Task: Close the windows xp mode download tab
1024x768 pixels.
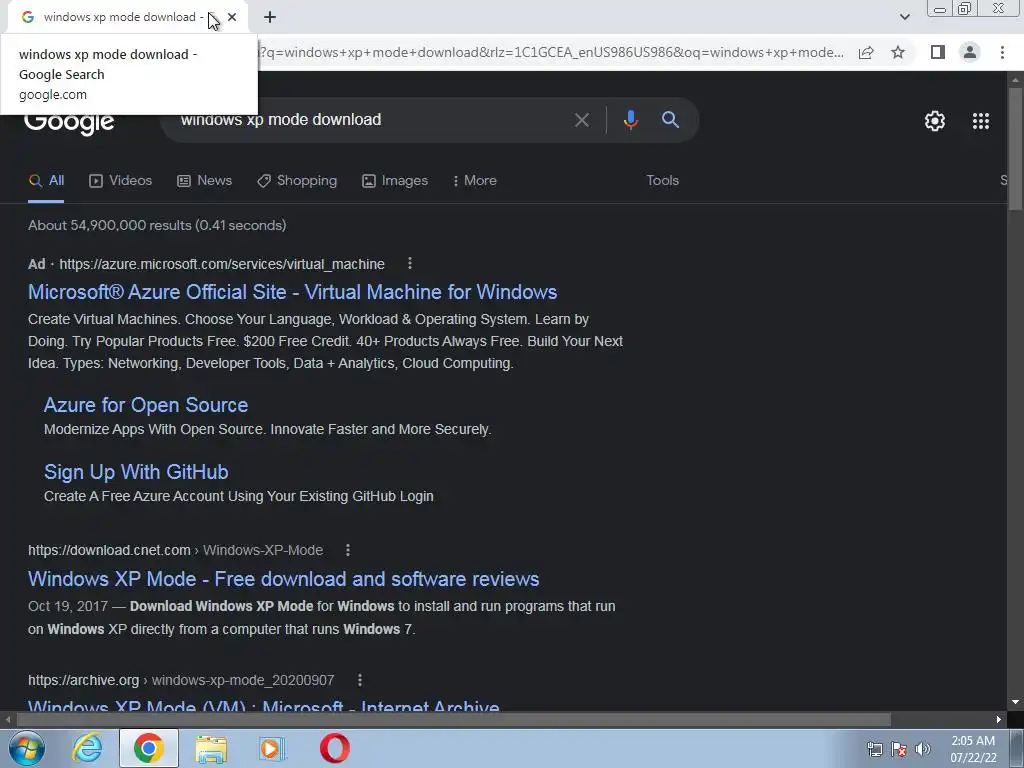Action: pyautogui.click(x=232, y=17)
